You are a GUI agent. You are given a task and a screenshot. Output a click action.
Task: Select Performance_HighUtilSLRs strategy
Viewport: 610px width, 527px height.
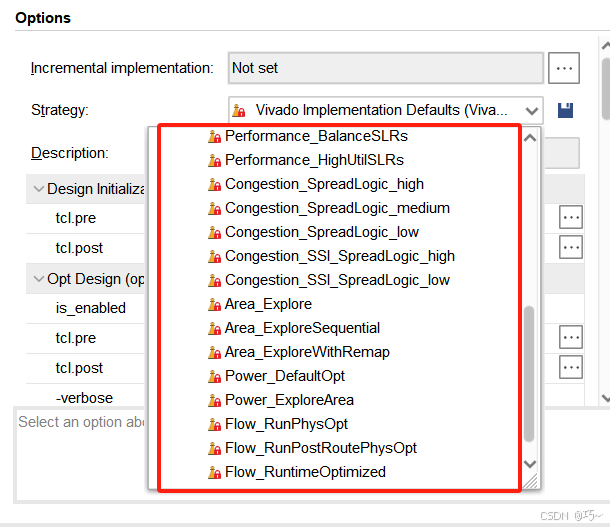(314, 160)
